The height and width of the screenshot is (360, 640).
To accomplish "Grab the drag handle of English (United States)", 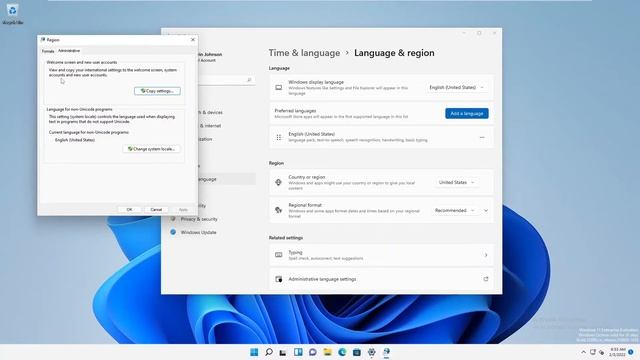I will point(279,138).
